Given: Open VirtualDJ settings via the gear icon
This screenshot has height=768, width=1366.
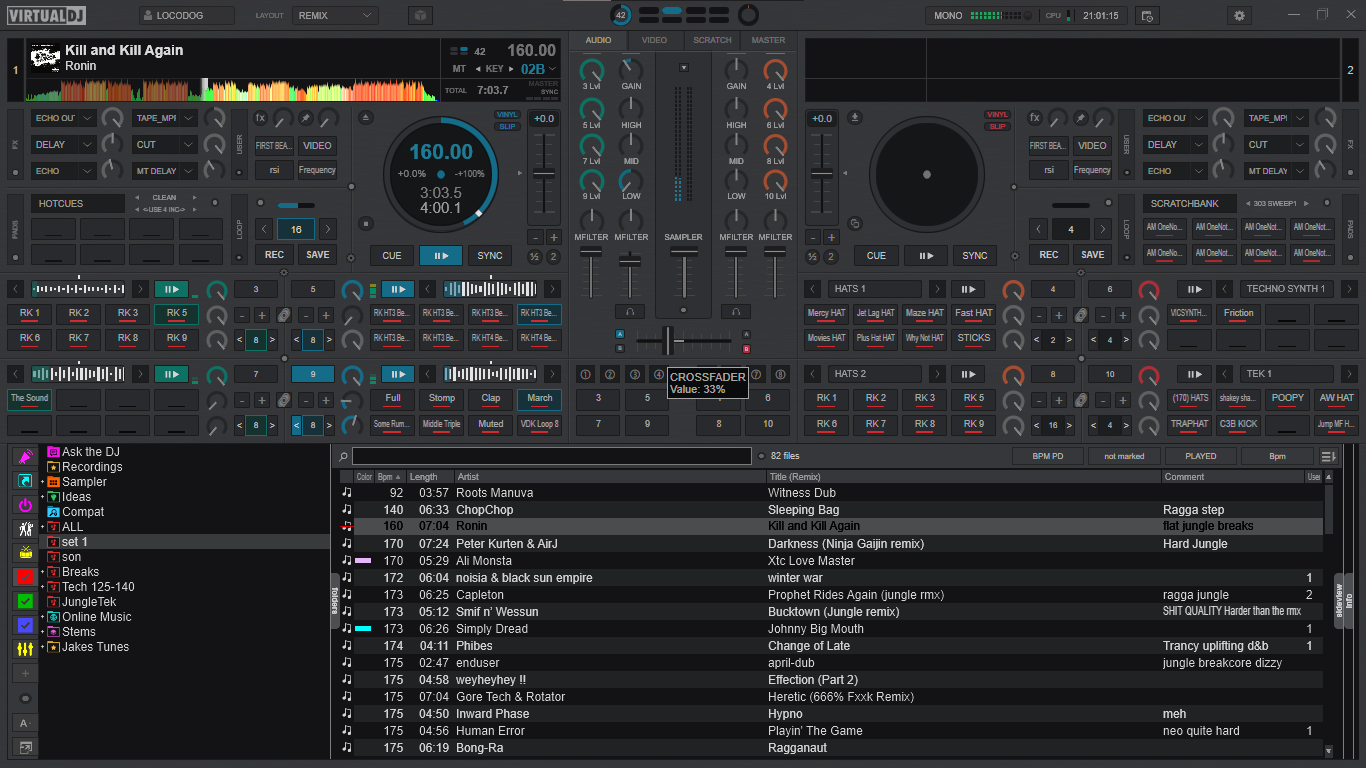Looking at the screenshot, I should (x=1240, y=16).
